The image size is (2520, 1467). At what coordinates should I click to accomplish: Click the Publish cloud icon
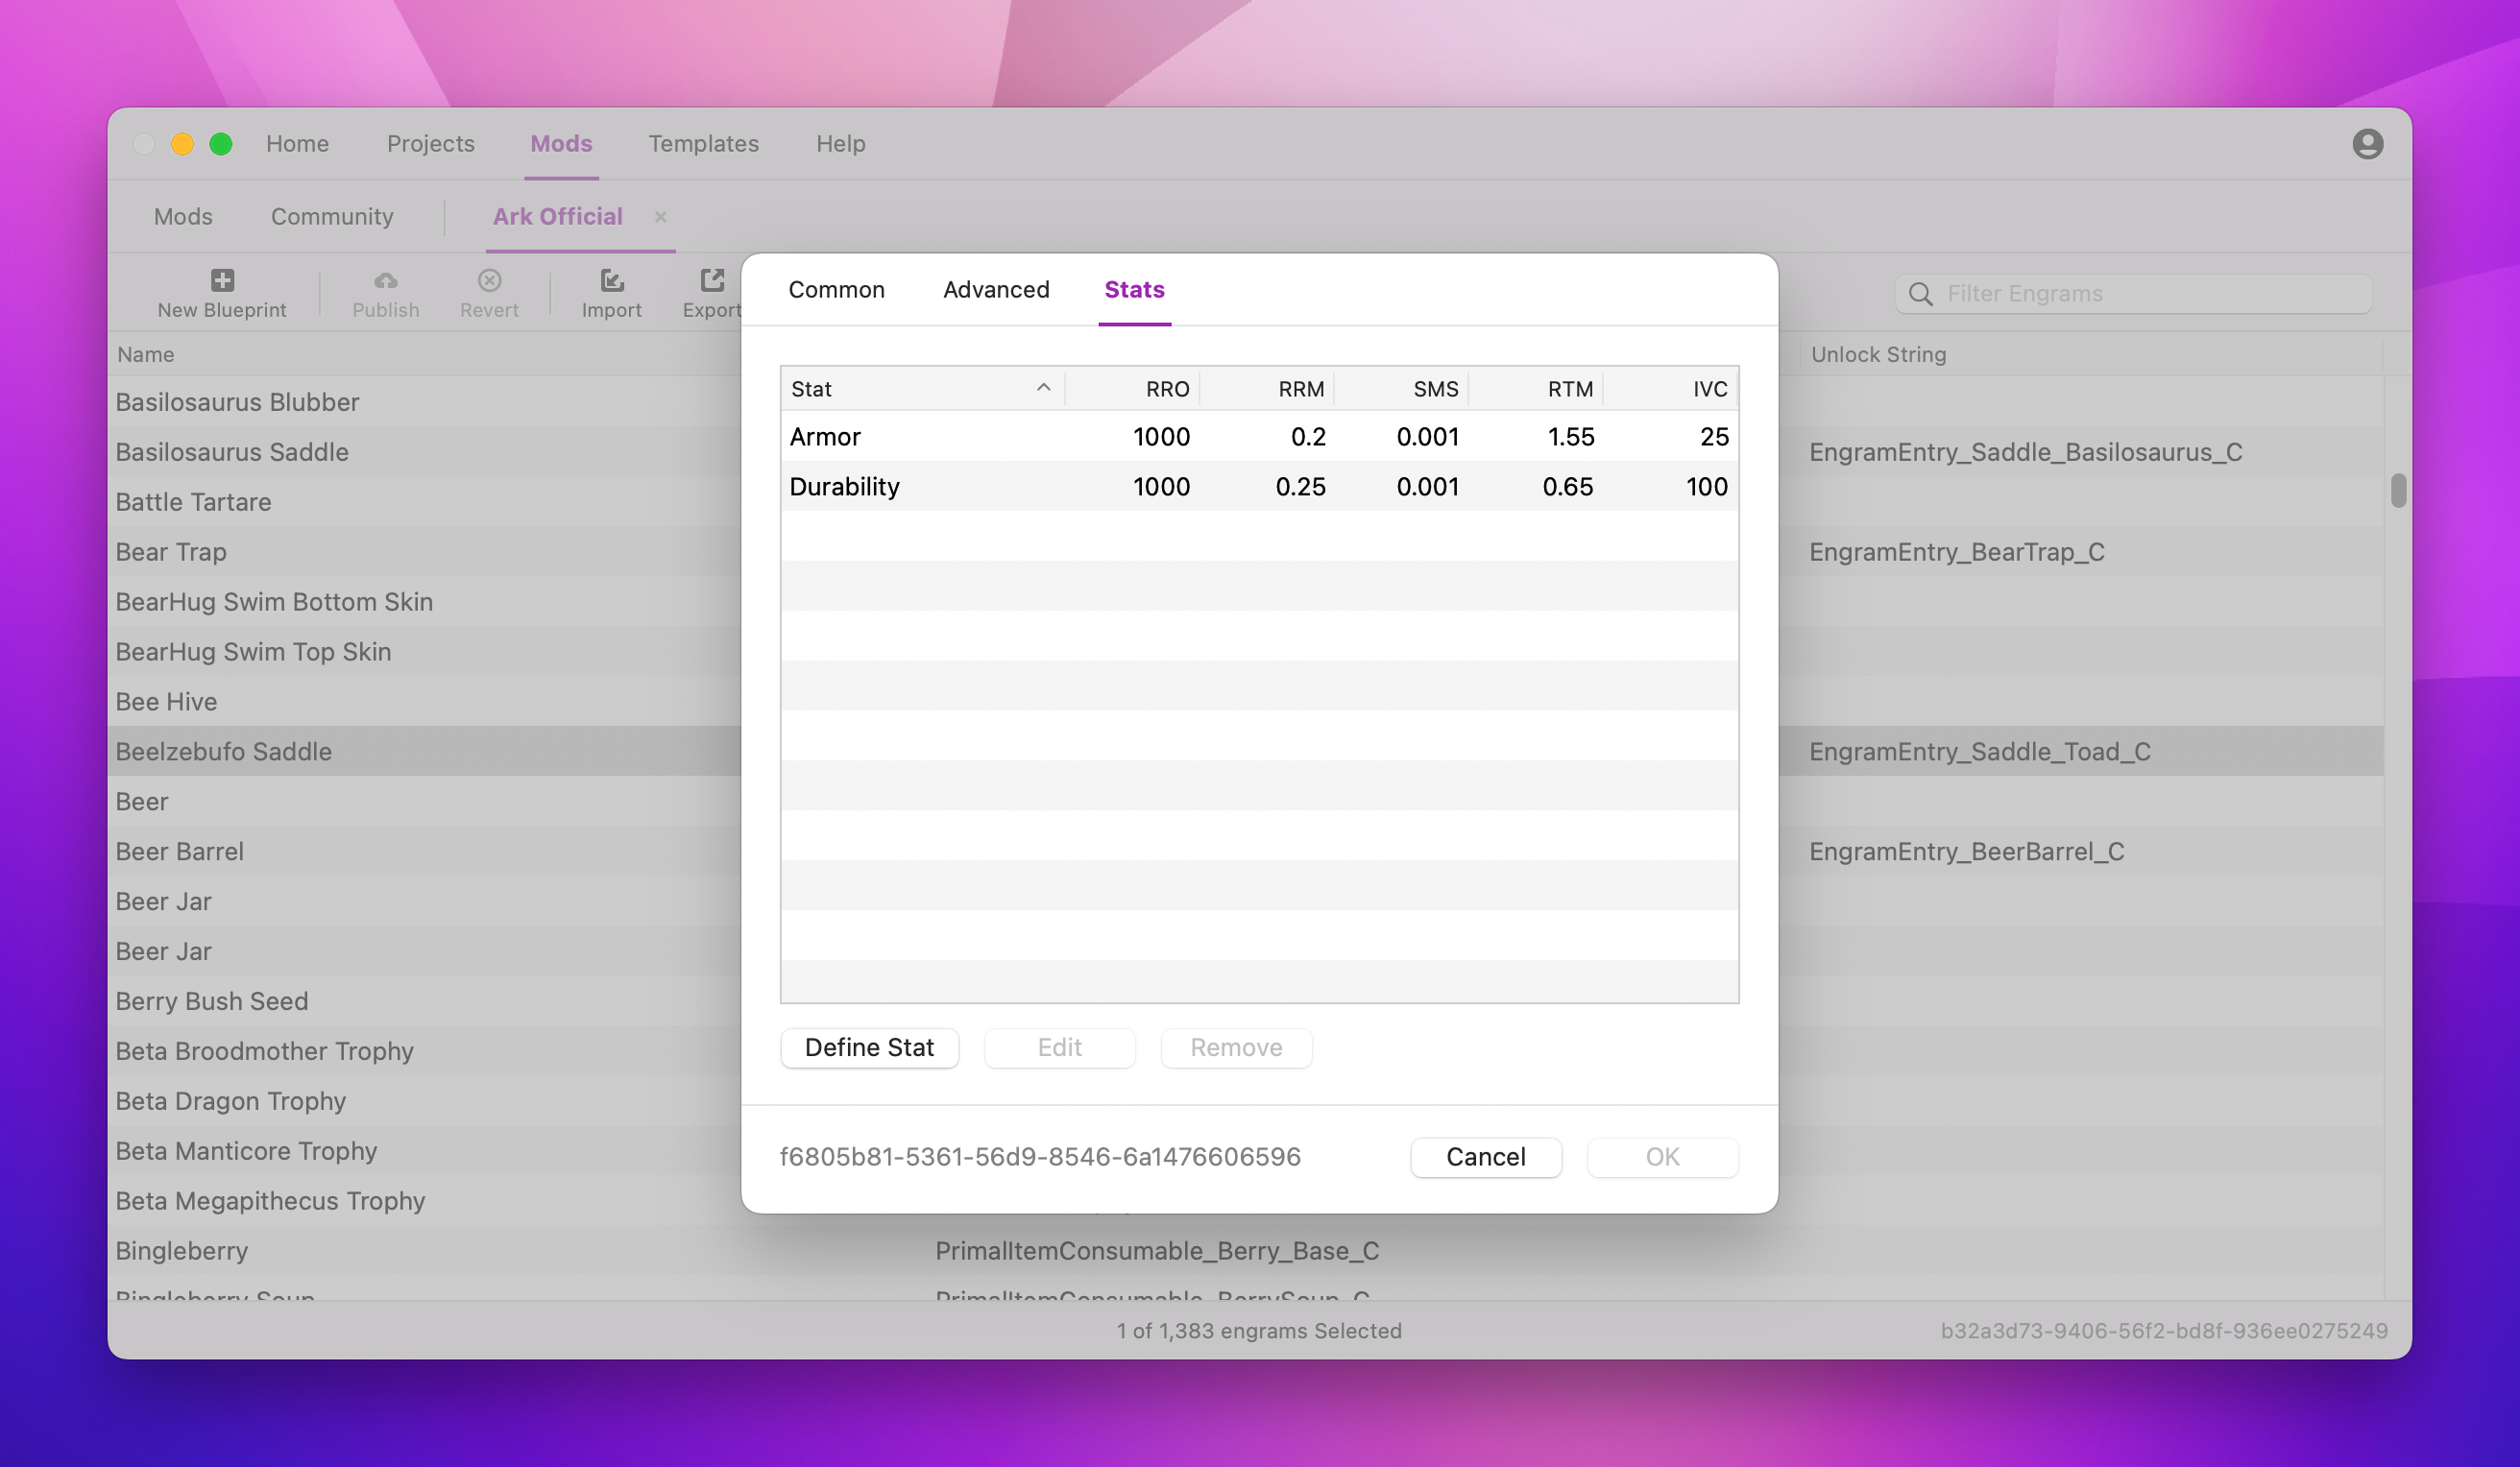click(x=385, y=280)
